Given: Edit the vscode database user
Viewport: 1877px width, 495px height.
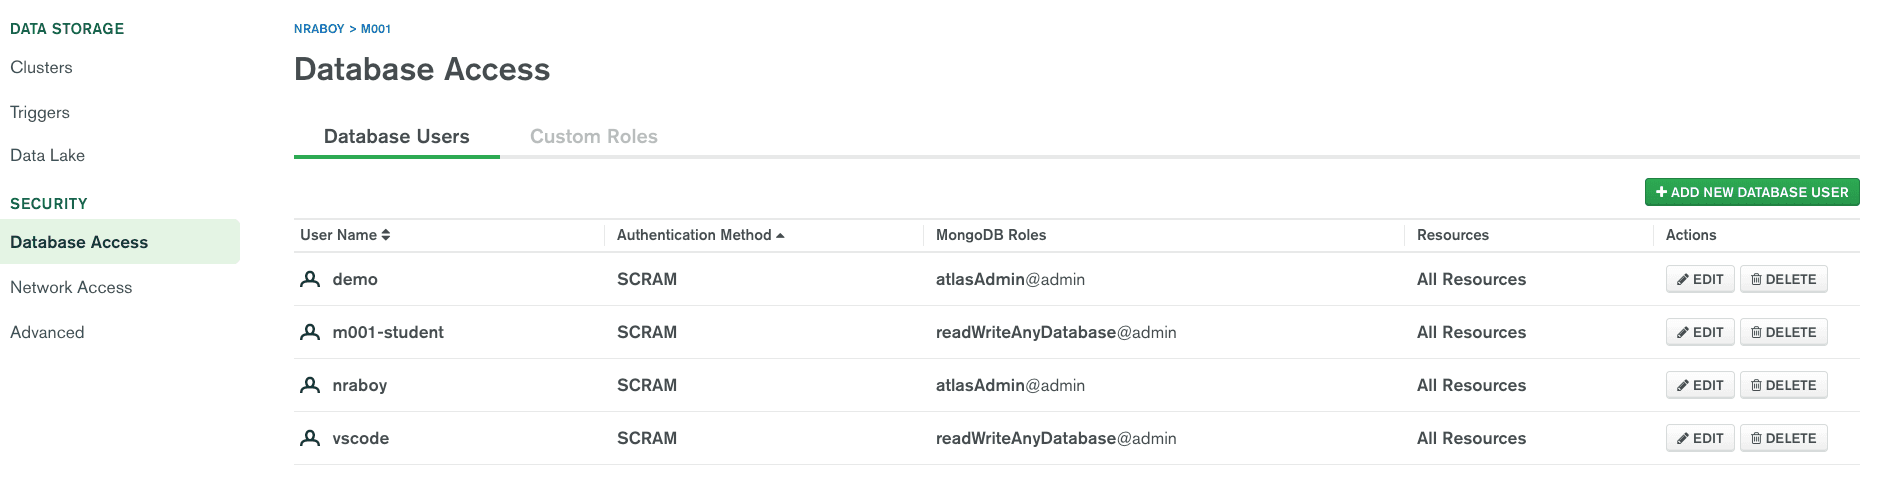Looking at the screenshot, I should click(1699, 438).
